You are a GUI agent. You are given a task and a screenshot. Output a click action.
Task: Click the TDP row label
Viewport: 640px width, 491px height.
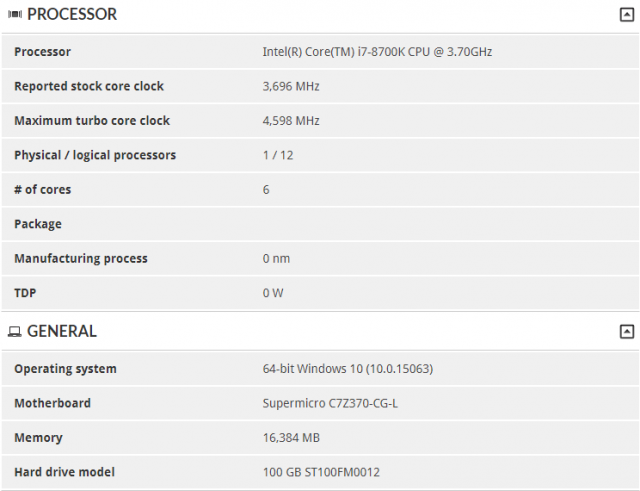click(27, 293)
